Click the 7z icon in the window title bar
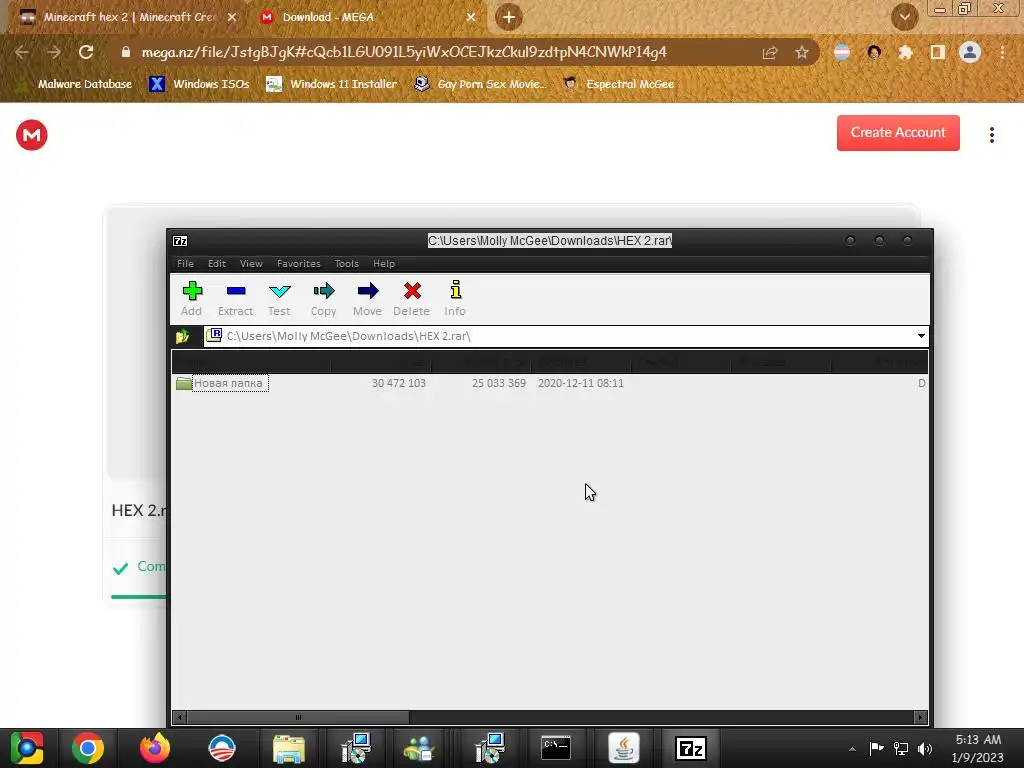This screenshot has width=1024, height=768. point(180,241)
